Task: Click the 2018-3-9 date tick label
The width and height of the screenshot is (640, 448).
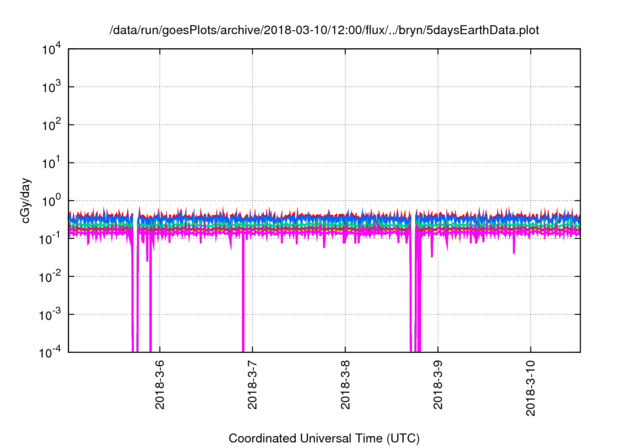Action: tap(438, 384)
